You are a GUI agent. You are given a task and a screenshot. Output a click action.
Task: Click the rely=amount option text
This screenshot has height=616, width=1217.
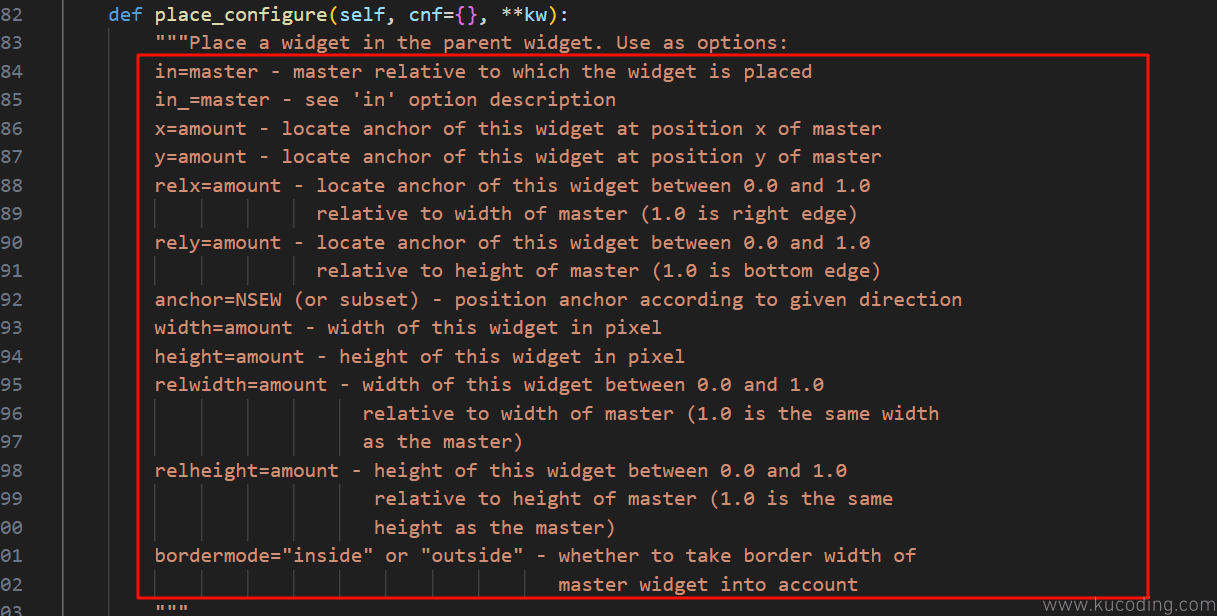pos(218,242)
